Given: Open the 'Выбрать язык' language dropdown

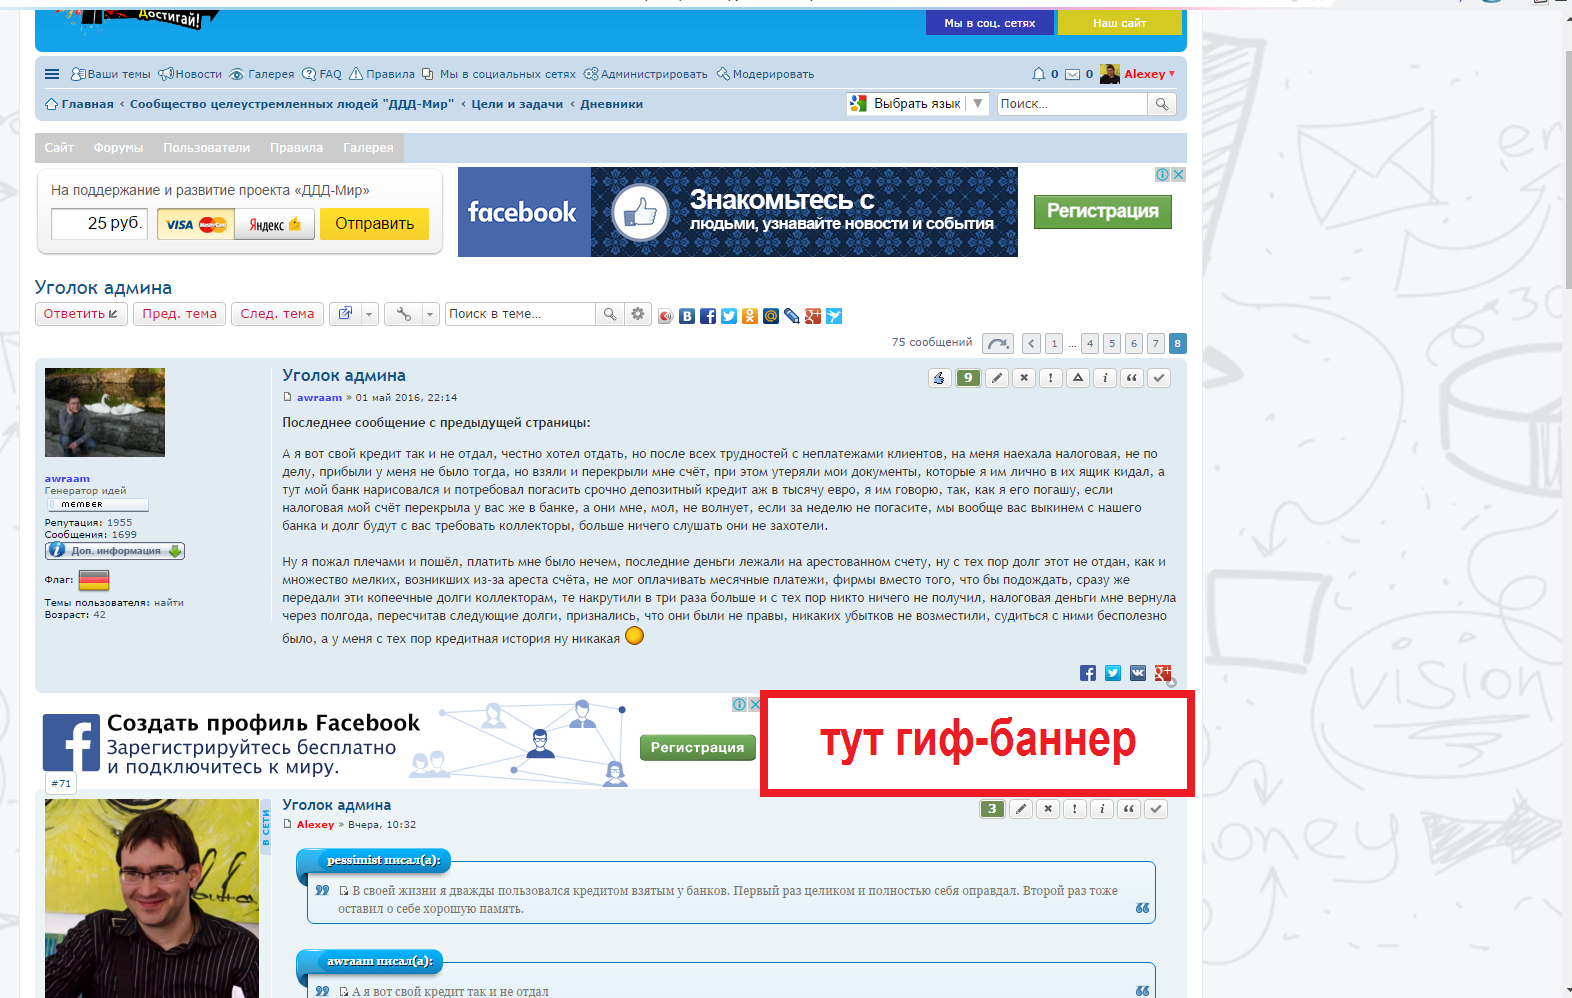Looking at the screenshot, I should [x=918, y=103].
